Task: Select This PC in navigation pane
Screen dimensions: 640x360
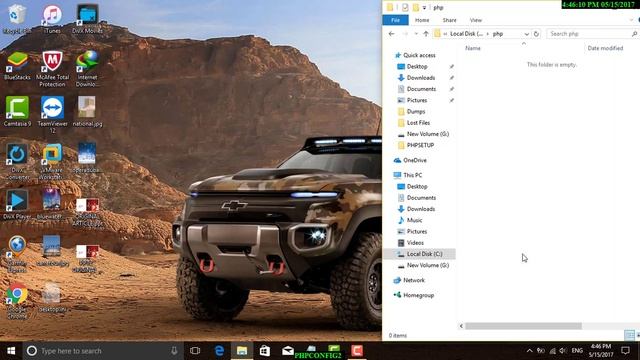Action: (412, 175)
